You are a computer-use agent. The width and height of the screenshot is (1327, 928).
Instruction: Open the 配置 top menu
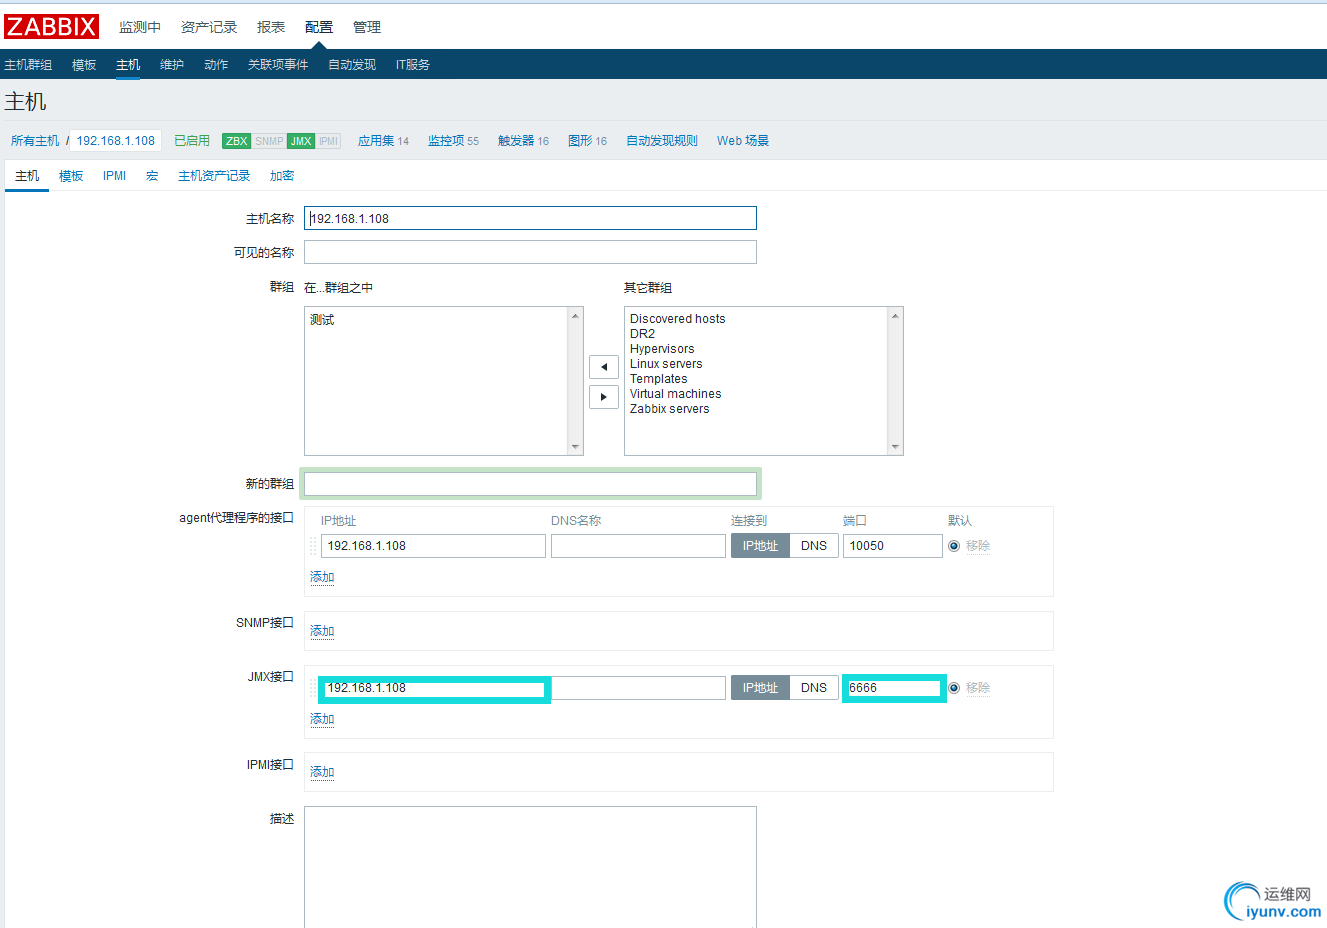pos(319,27)
